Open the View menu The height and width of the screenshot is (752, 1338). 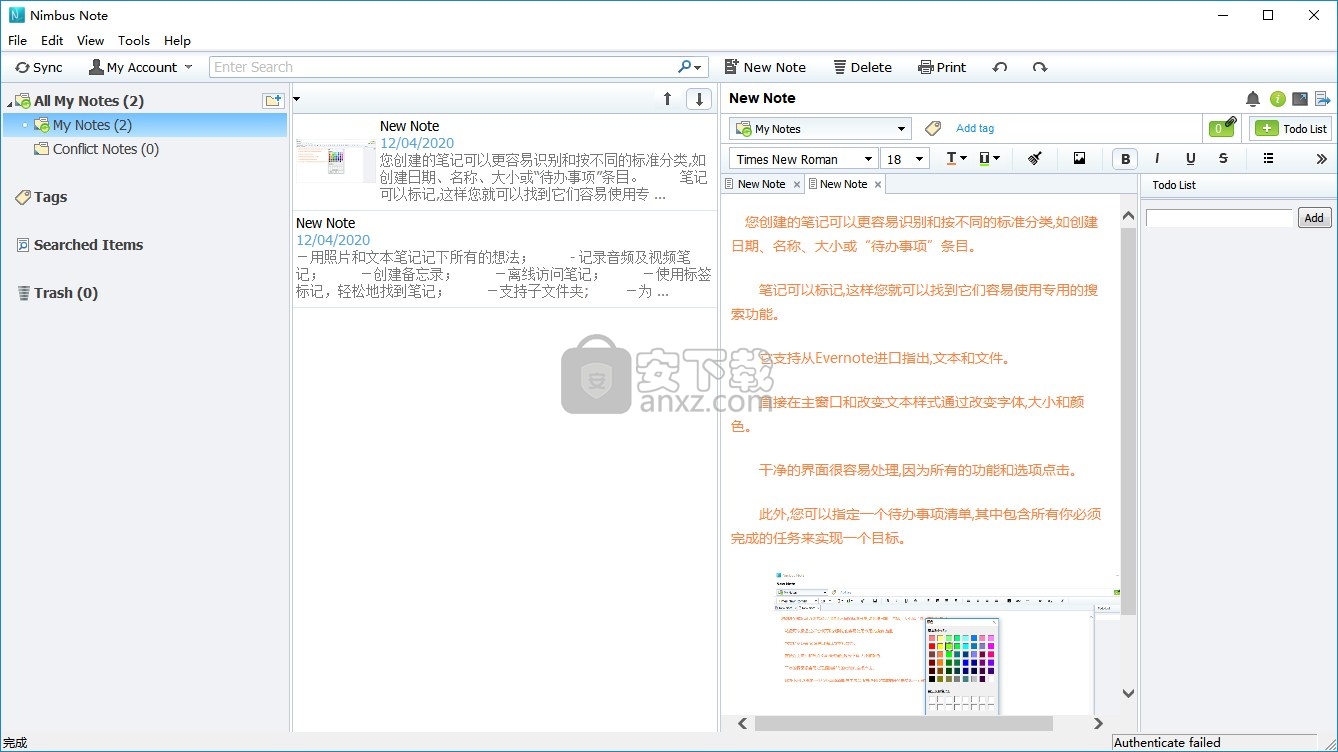(91, 40)
